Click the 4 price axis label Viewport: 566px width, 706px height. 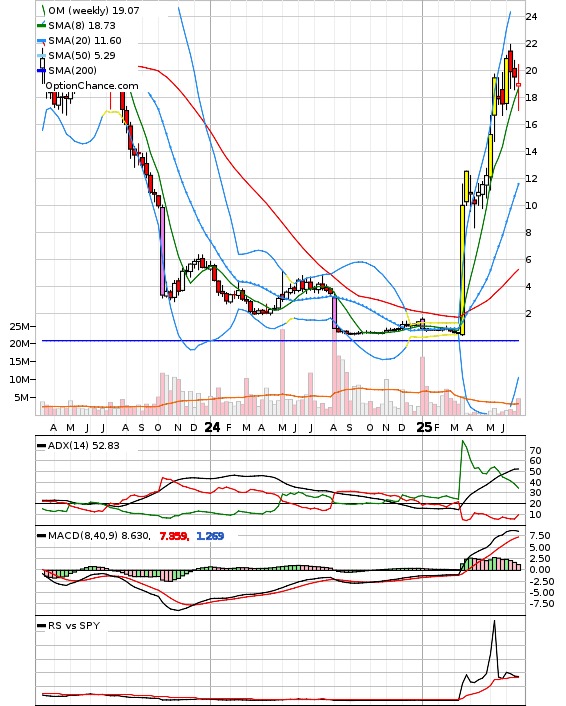click(528, 287)
